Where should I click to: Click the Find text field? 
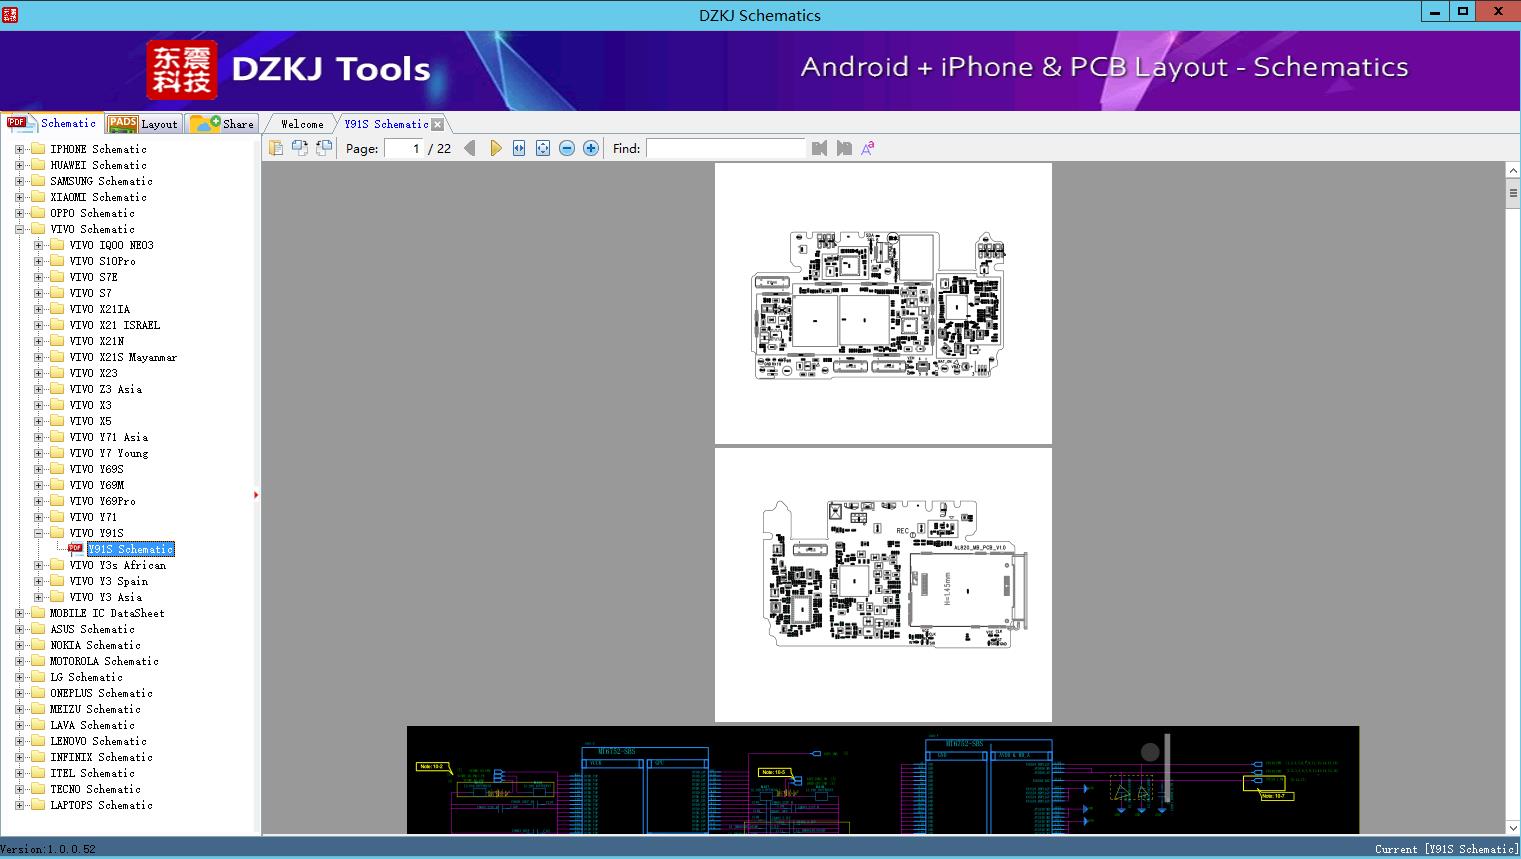pyautogui.click(x=725, y=148)
